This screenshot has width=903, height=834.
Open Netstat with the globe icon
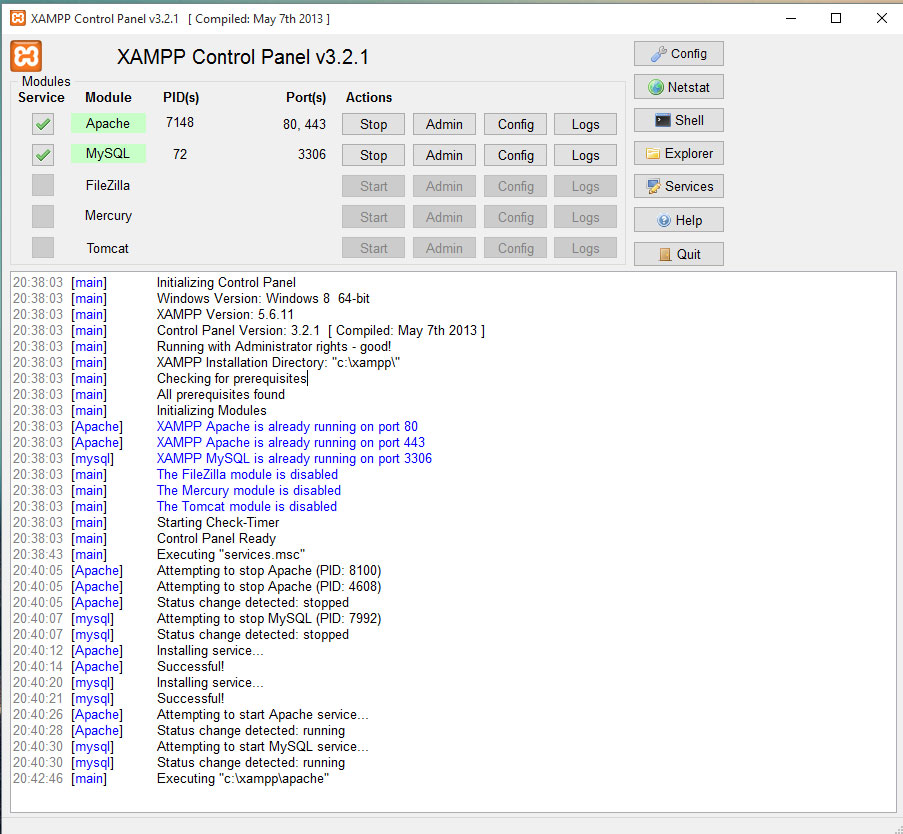(678, 87)
